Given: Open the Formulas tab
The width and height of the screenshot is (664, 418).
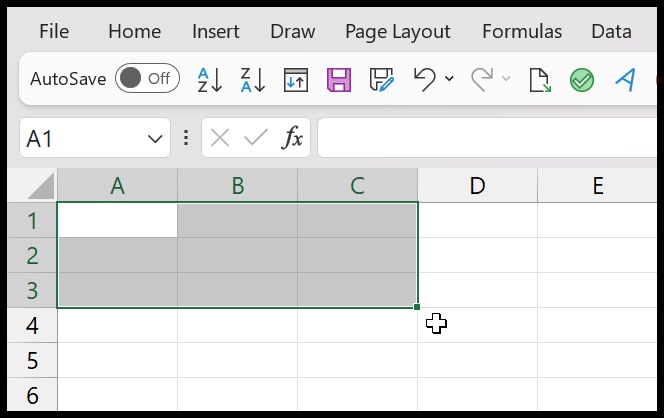Looking at the screenshot, I should tap(521, 31).
